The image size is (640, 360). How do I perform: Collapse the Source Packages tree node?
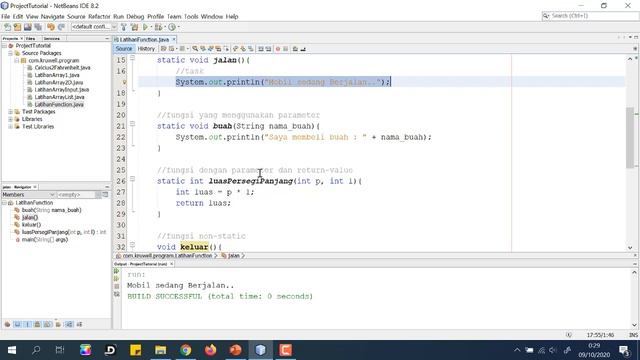click(x=10, y=53)
